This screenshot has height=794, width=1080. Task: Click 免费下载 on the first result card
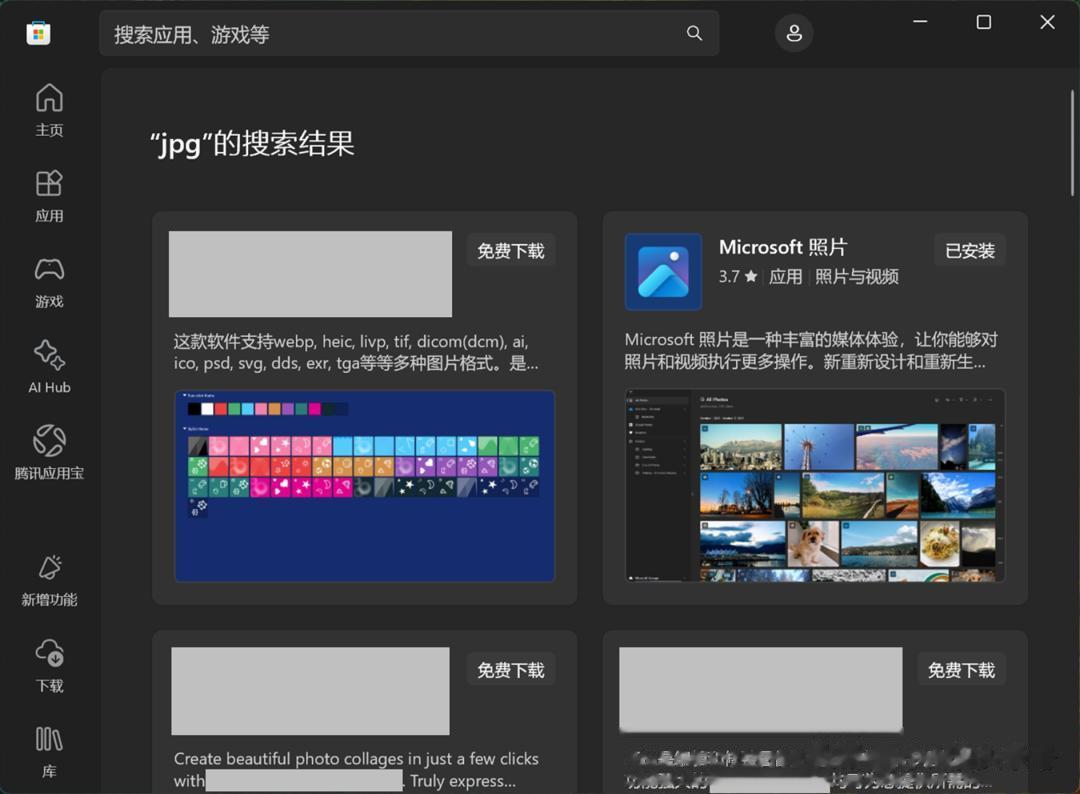pyautogui.click(x=511, y=251)
